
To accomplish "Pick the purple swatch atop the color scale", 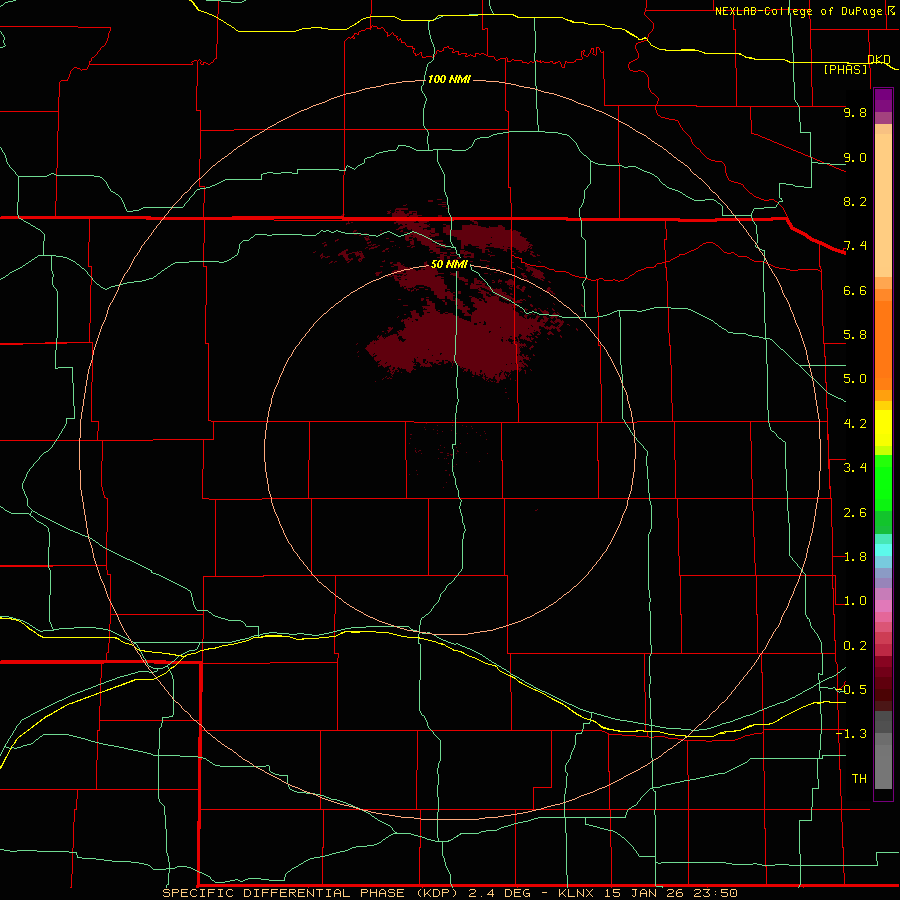I will tap(883, 100).
